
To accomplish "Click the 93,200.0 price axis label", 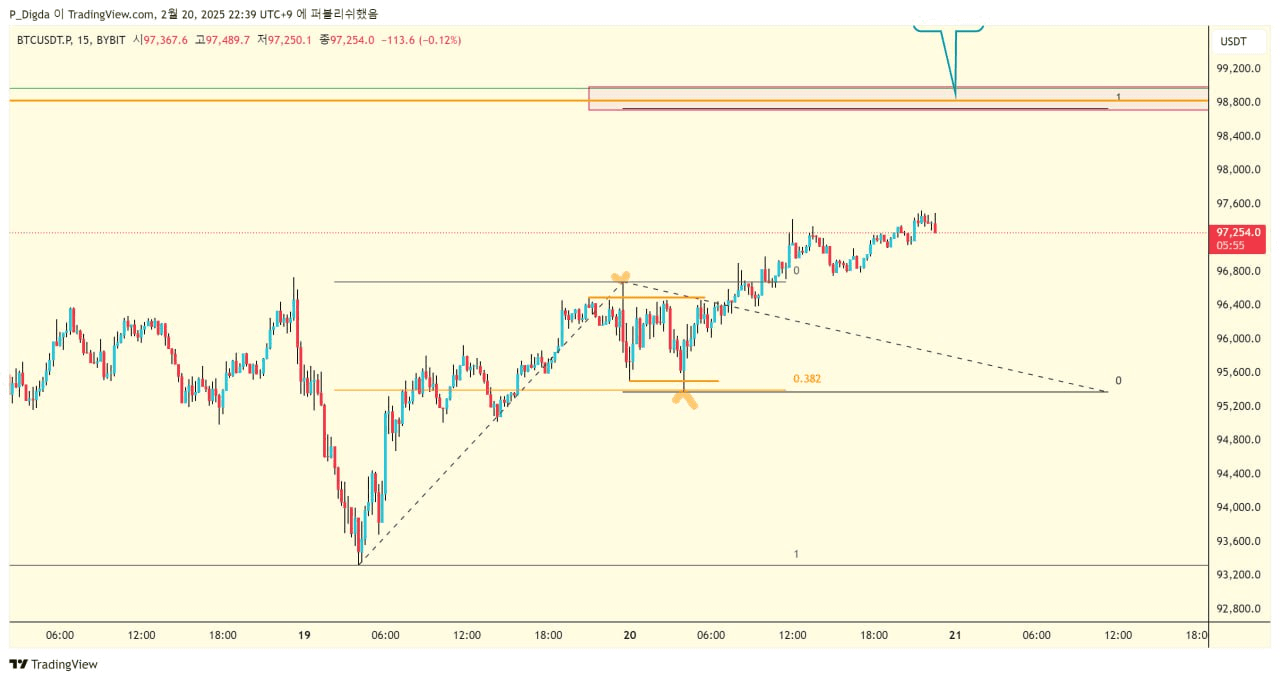I will (x=1237, y=575).
